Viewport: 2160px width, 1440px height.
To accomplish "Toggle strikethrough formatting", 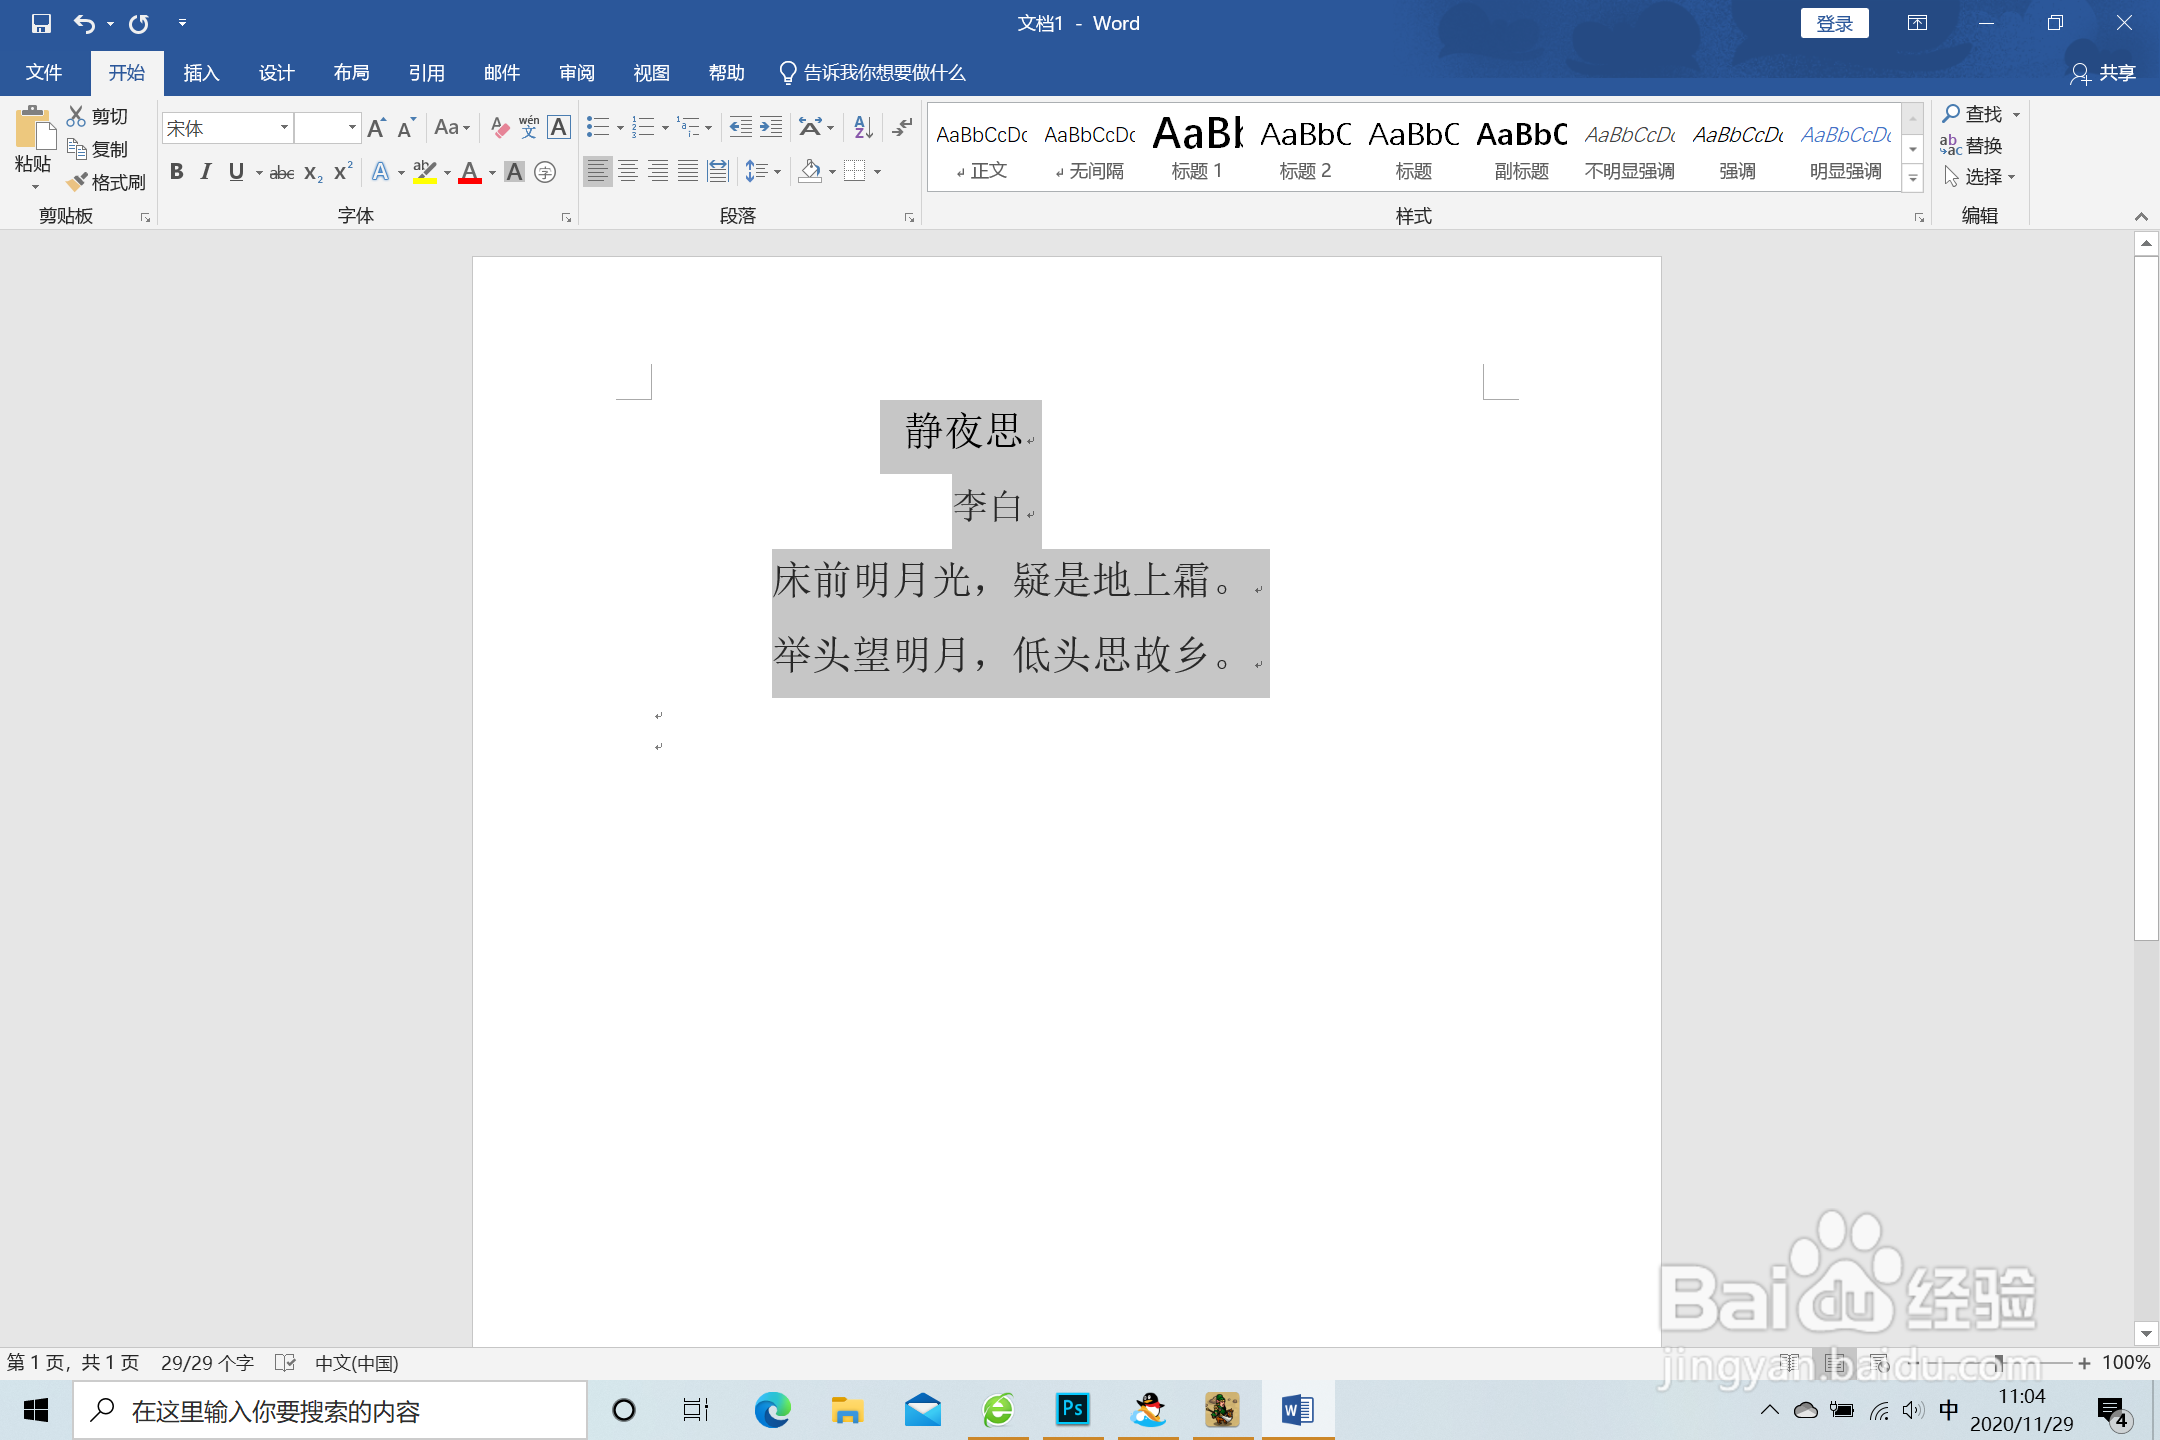I will click(282, 172).
